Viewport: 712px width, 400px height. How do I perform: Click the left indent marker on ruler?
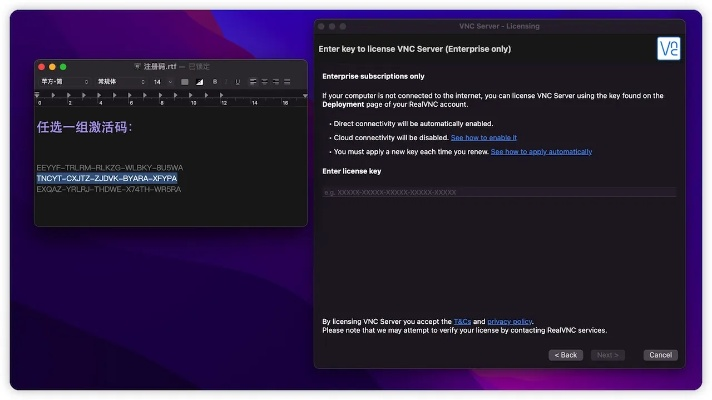[x=37, y=95]
